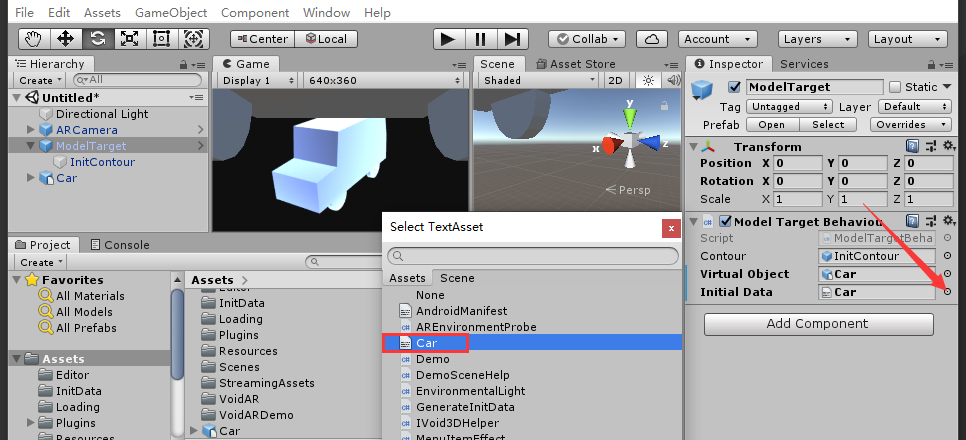Open Hierarchy Create dropdown
966x440 pixels.
click(39, 80)
